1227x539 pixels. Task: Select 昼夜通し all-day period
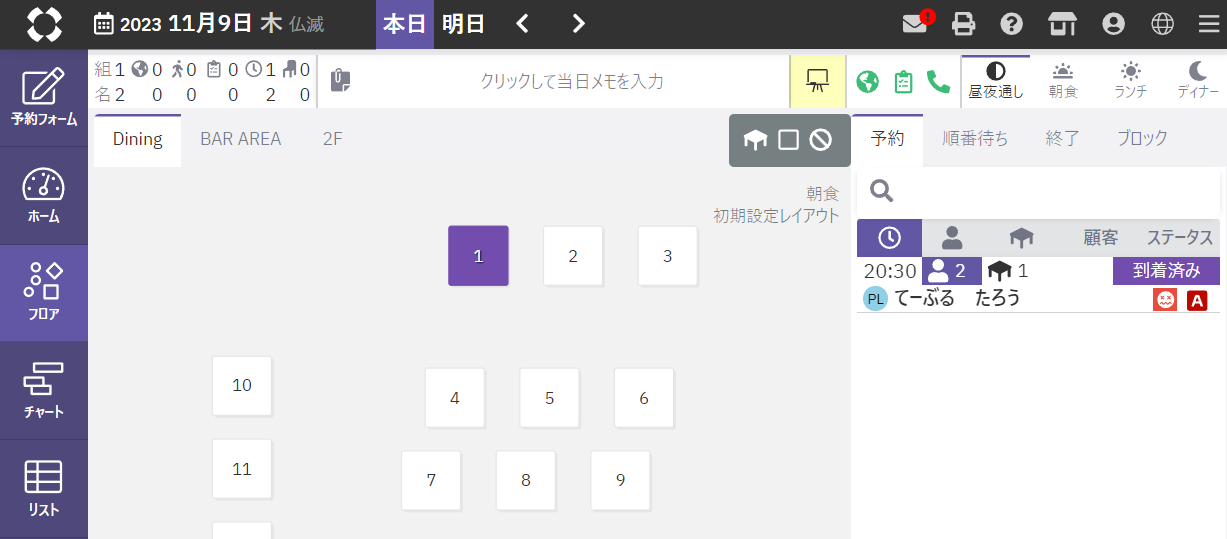tap(996, 81)
